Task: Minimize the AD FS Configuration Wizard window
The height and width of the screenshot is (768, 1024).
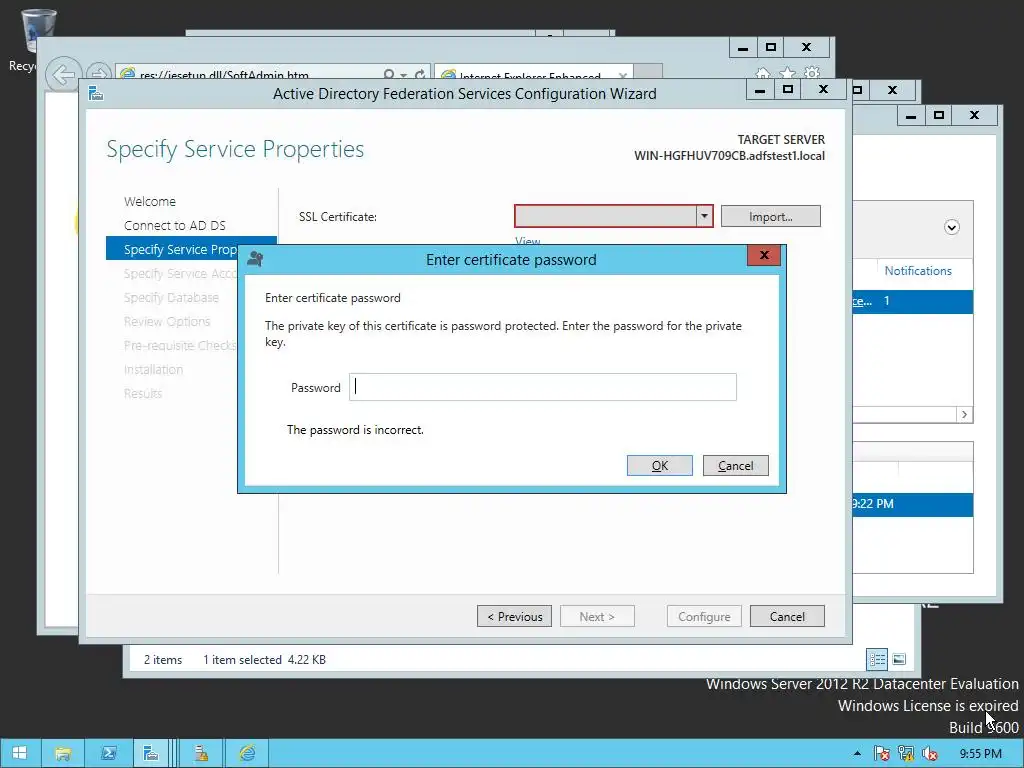Action: coord(760,90)
